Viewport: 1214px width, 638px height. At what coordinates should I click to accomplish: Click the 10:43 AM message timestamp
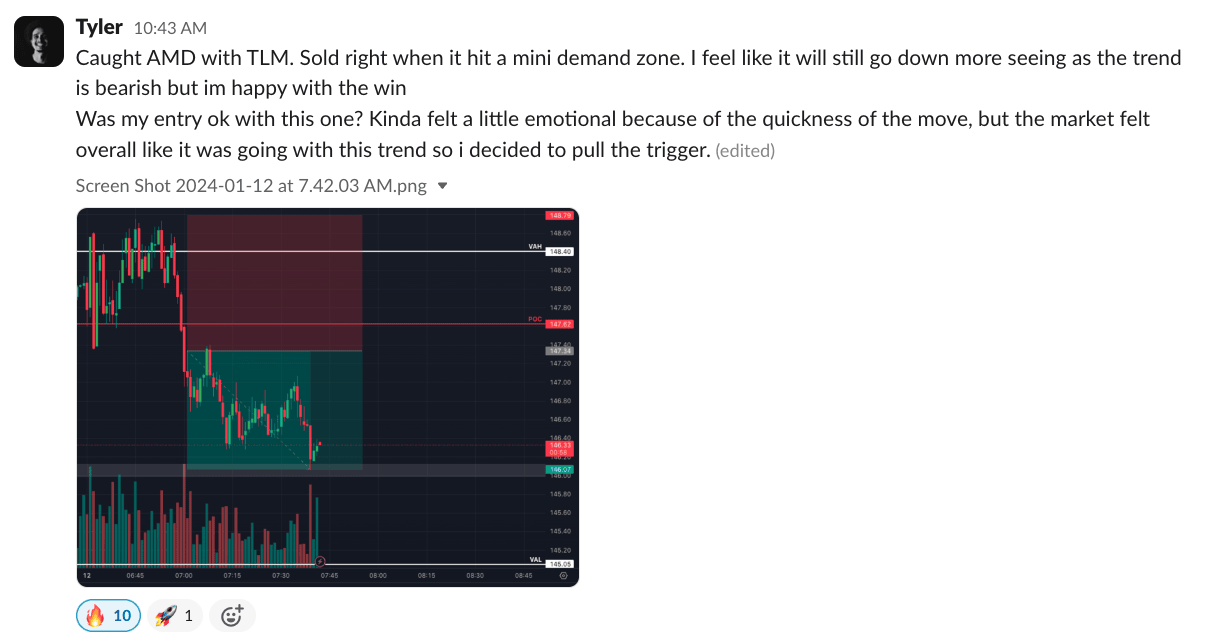[170, 28]
